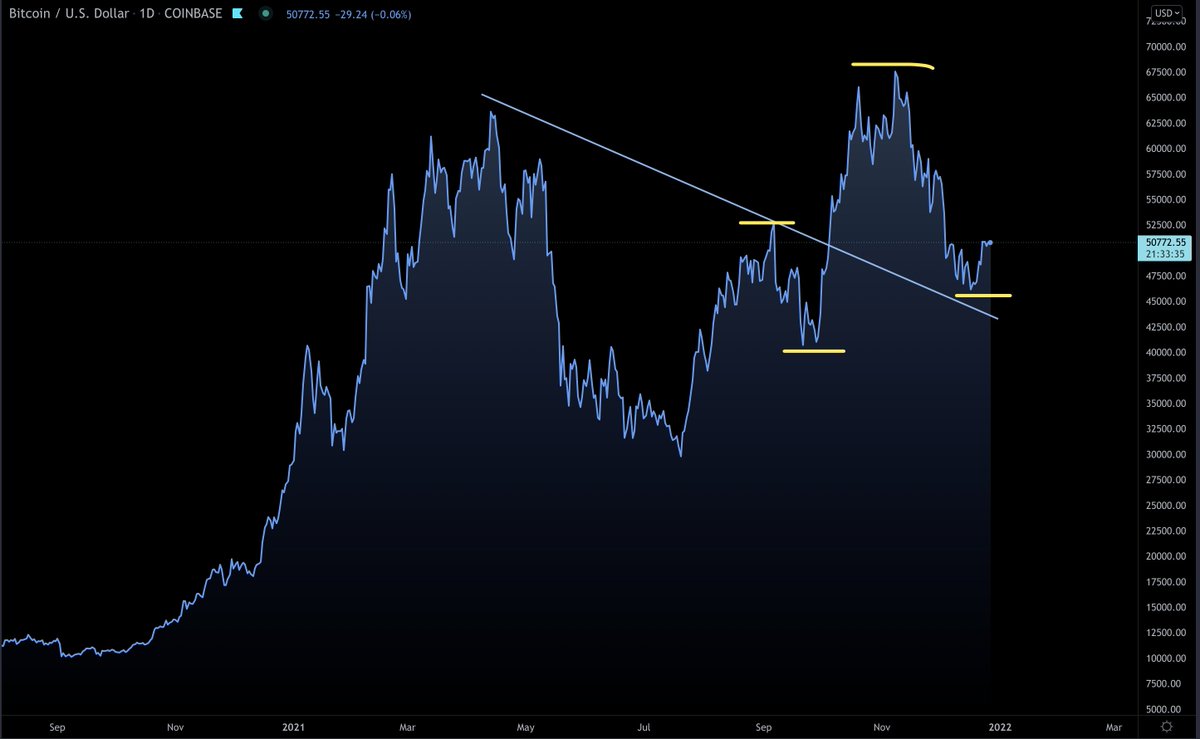Click the 2021 label on time axis
The image size is (1200, 739).
coord(293,726)
